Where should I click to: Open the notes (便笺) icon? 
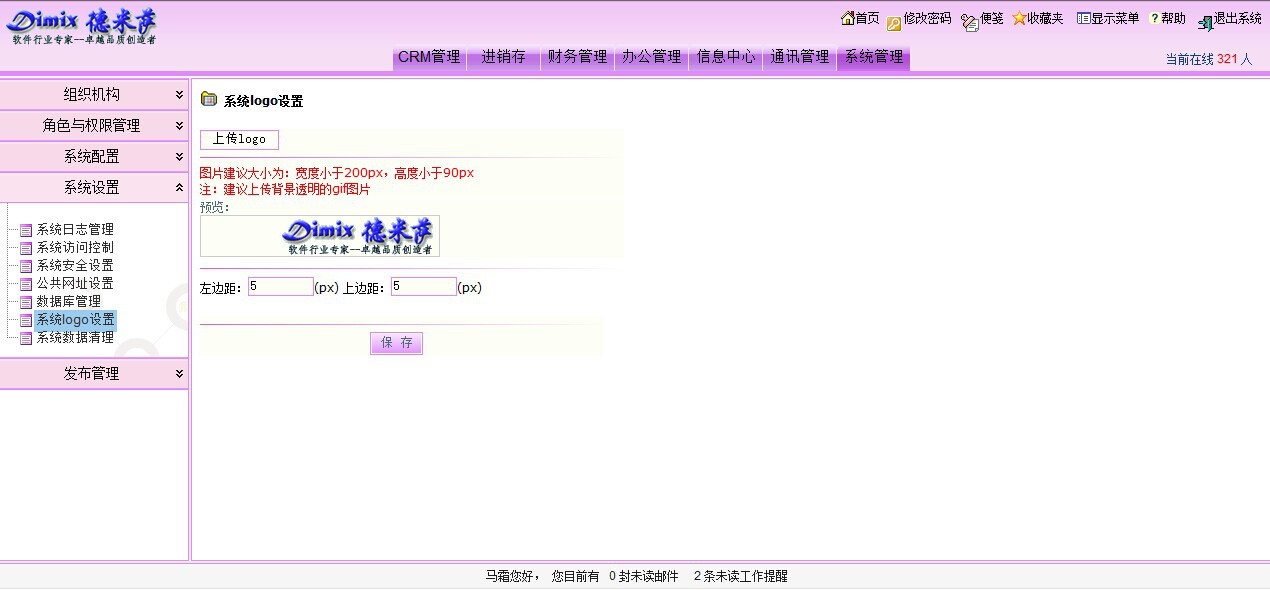point(969,22)
